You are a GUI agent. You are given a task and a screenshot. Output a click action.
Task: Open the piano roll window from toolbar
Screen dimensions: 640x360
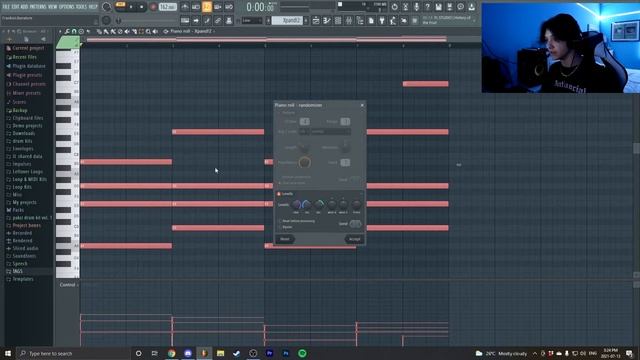[327, 20]
